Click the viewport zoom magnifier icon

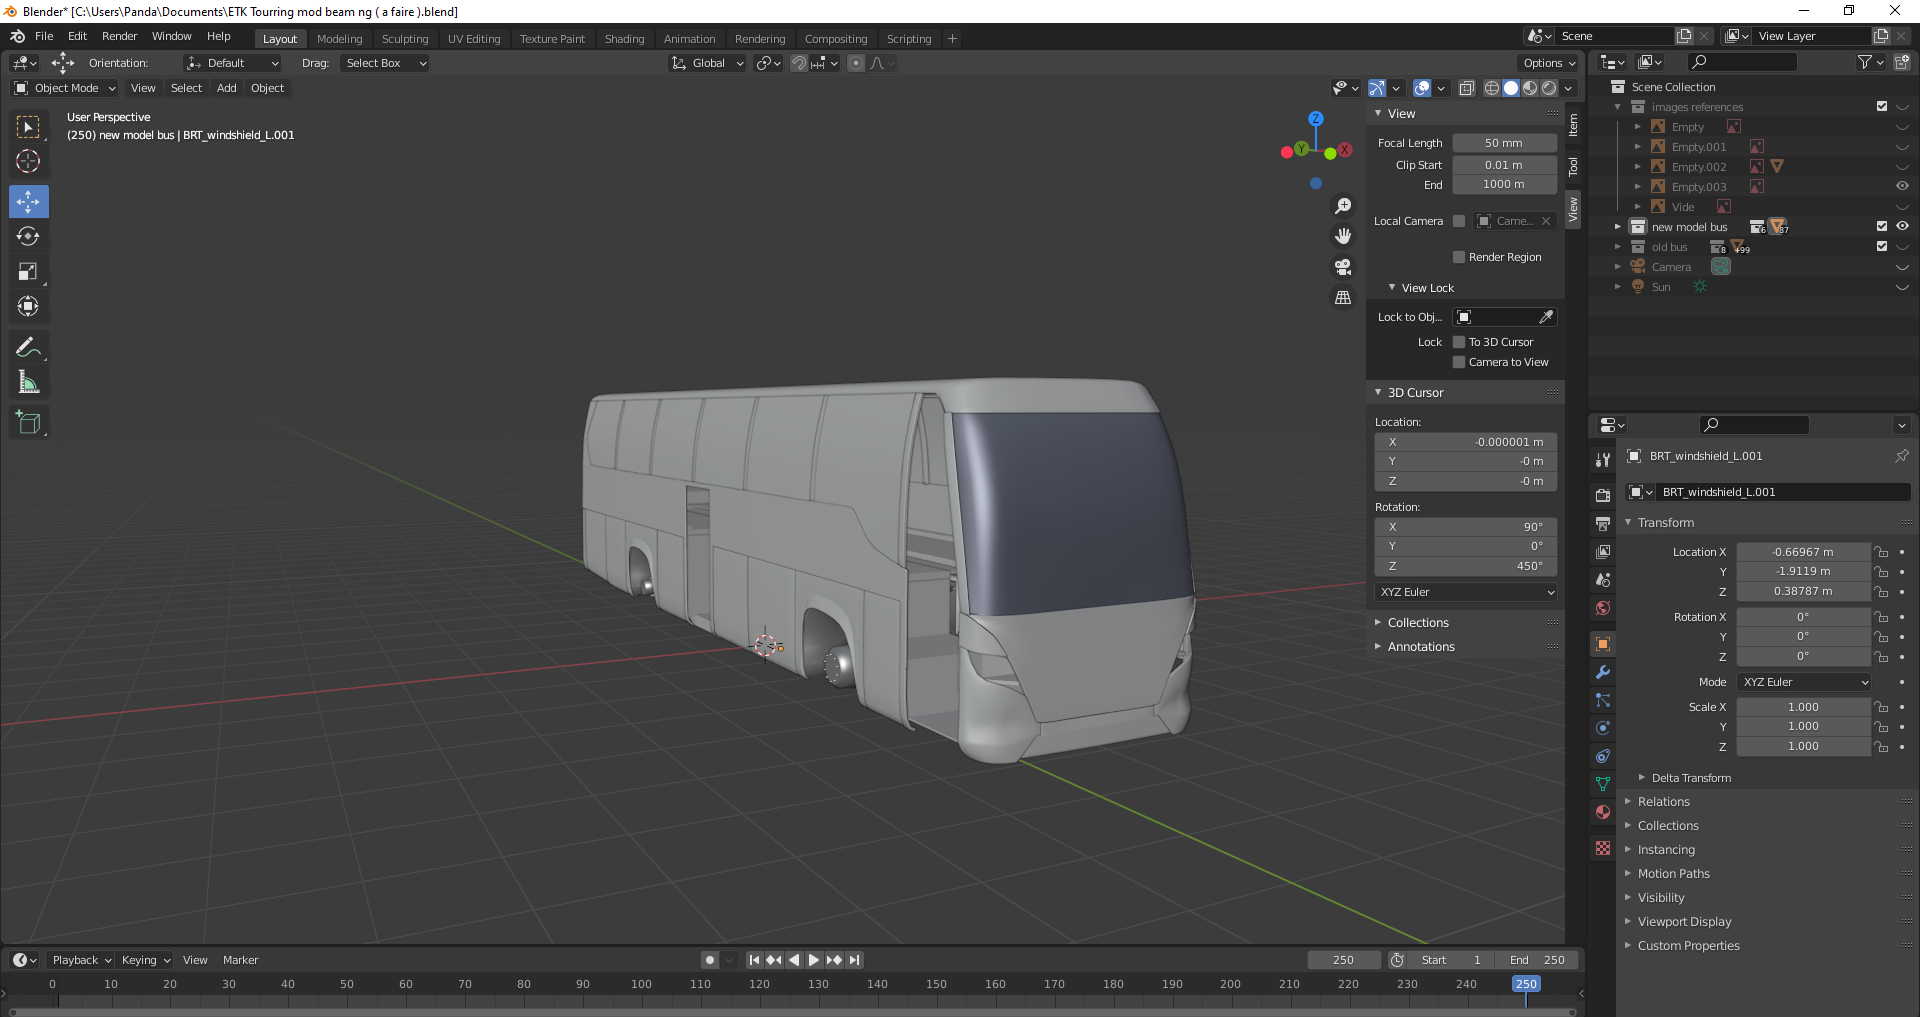coord(1343,206)
